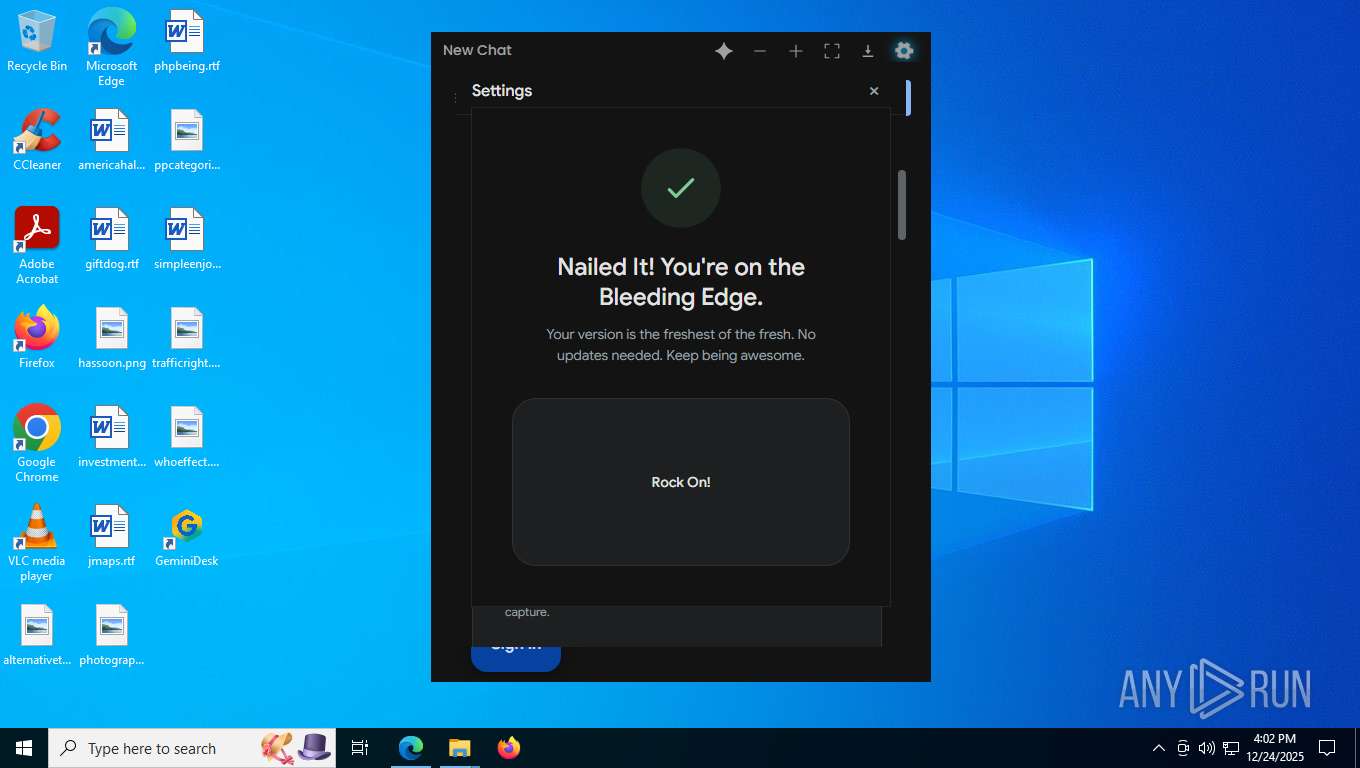Open Task View on the taskbar

(x=360, y=748)
